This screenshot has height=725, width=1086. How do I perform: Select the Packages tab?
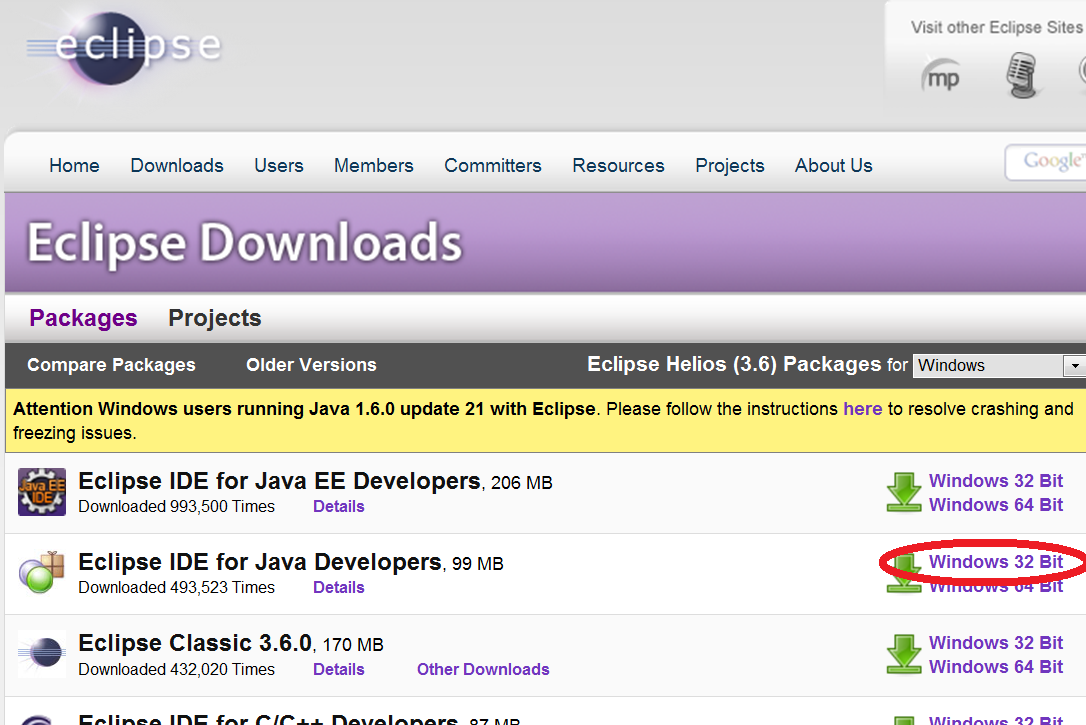click(x=83, y=318)
